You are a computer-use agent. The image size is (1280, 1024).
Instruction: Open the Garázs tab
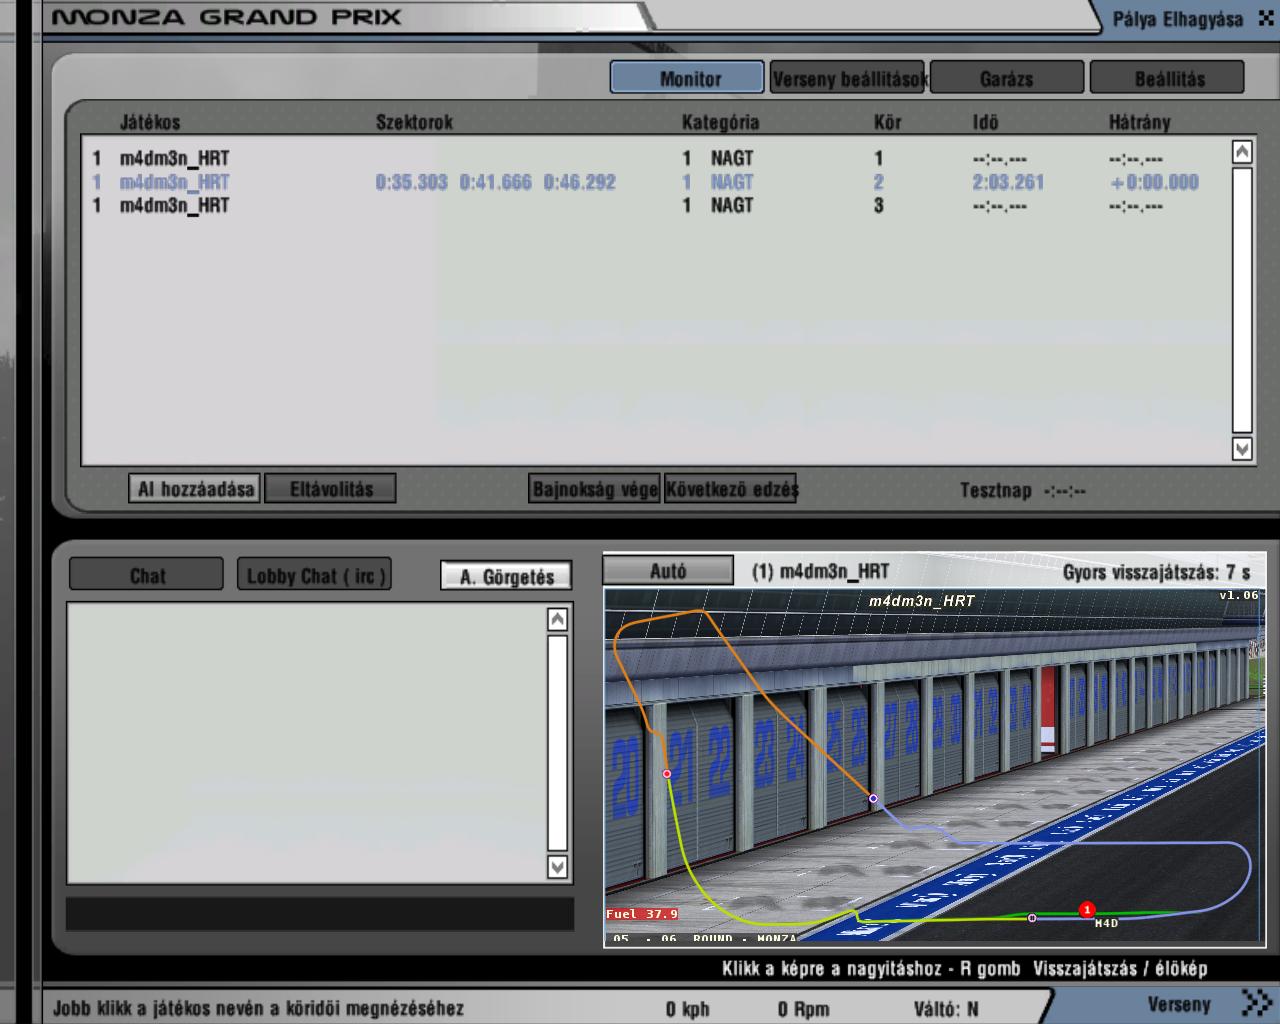1006,78
